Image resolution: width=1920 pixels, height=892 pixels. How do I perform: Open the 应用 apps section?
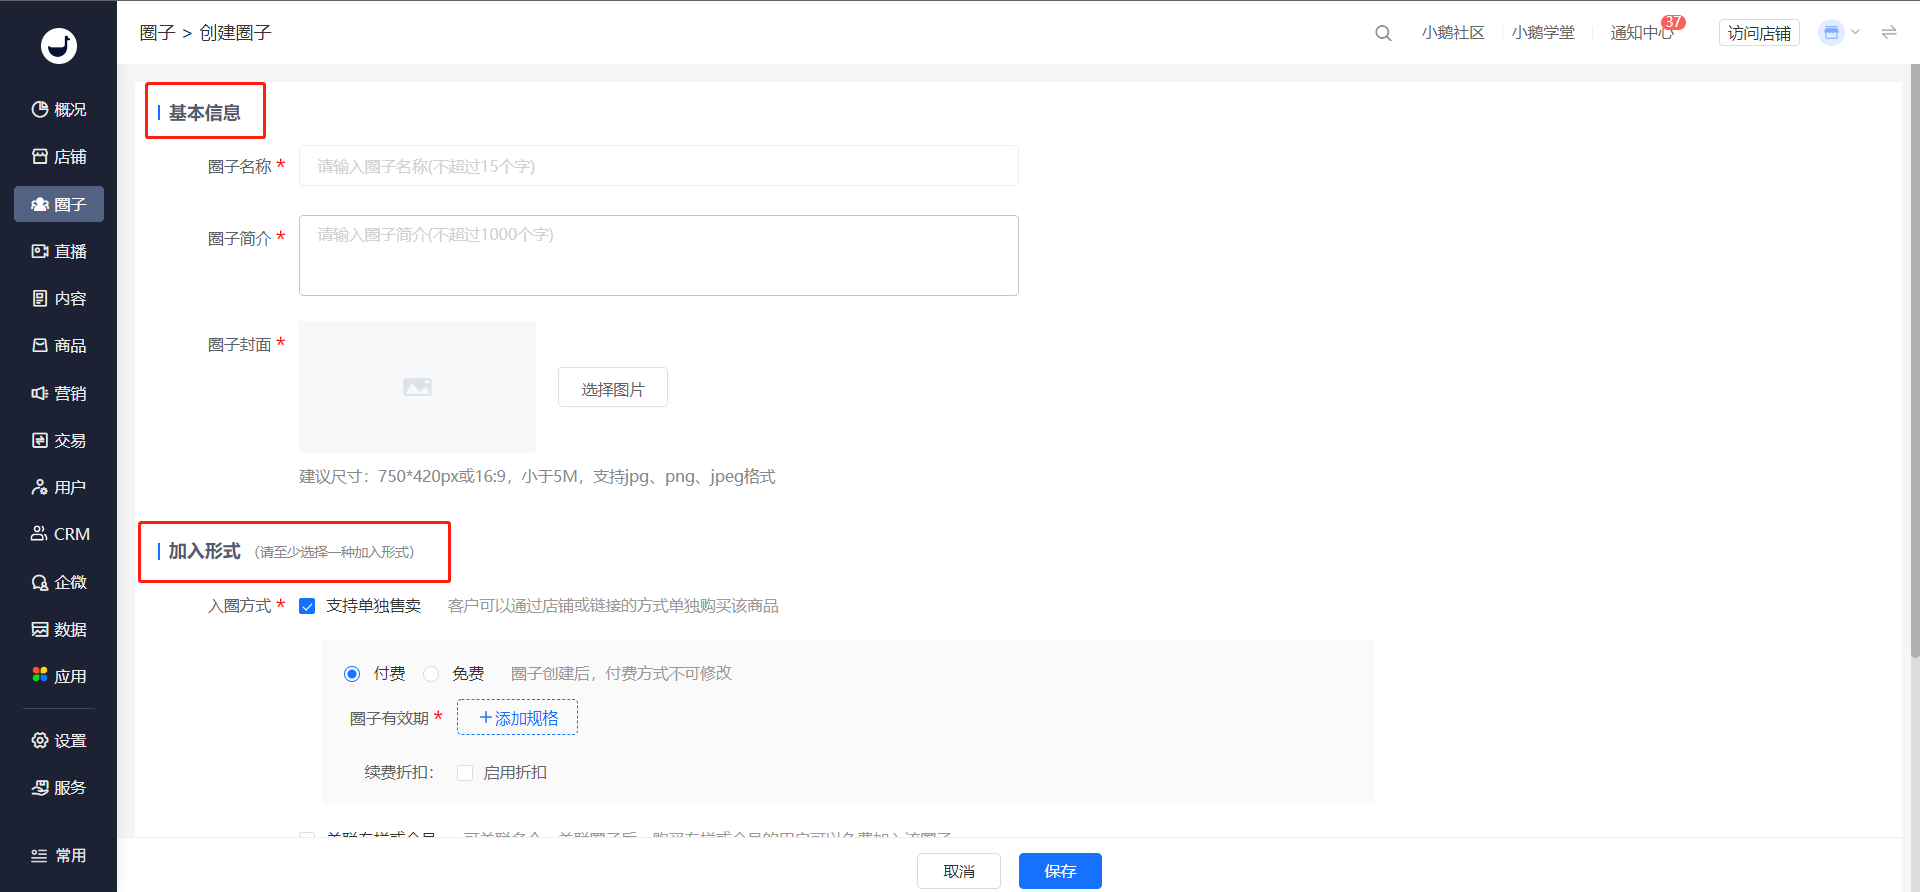(59, 676)
